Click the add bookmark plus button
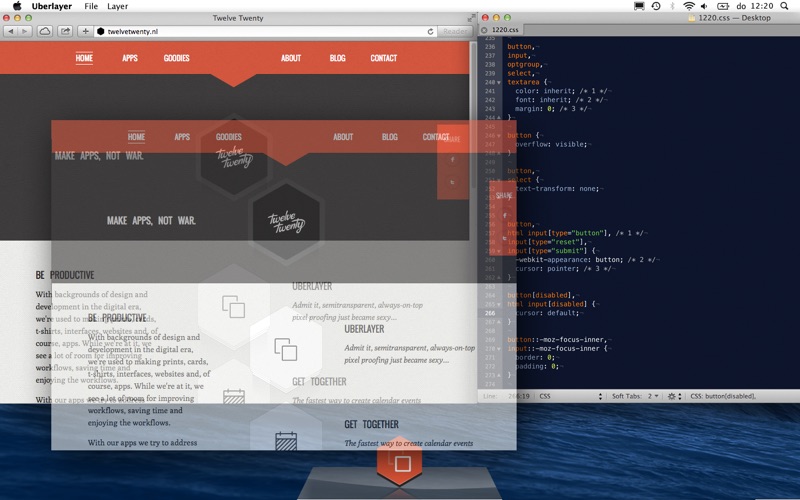800x500 pixels. pos(85,31)
